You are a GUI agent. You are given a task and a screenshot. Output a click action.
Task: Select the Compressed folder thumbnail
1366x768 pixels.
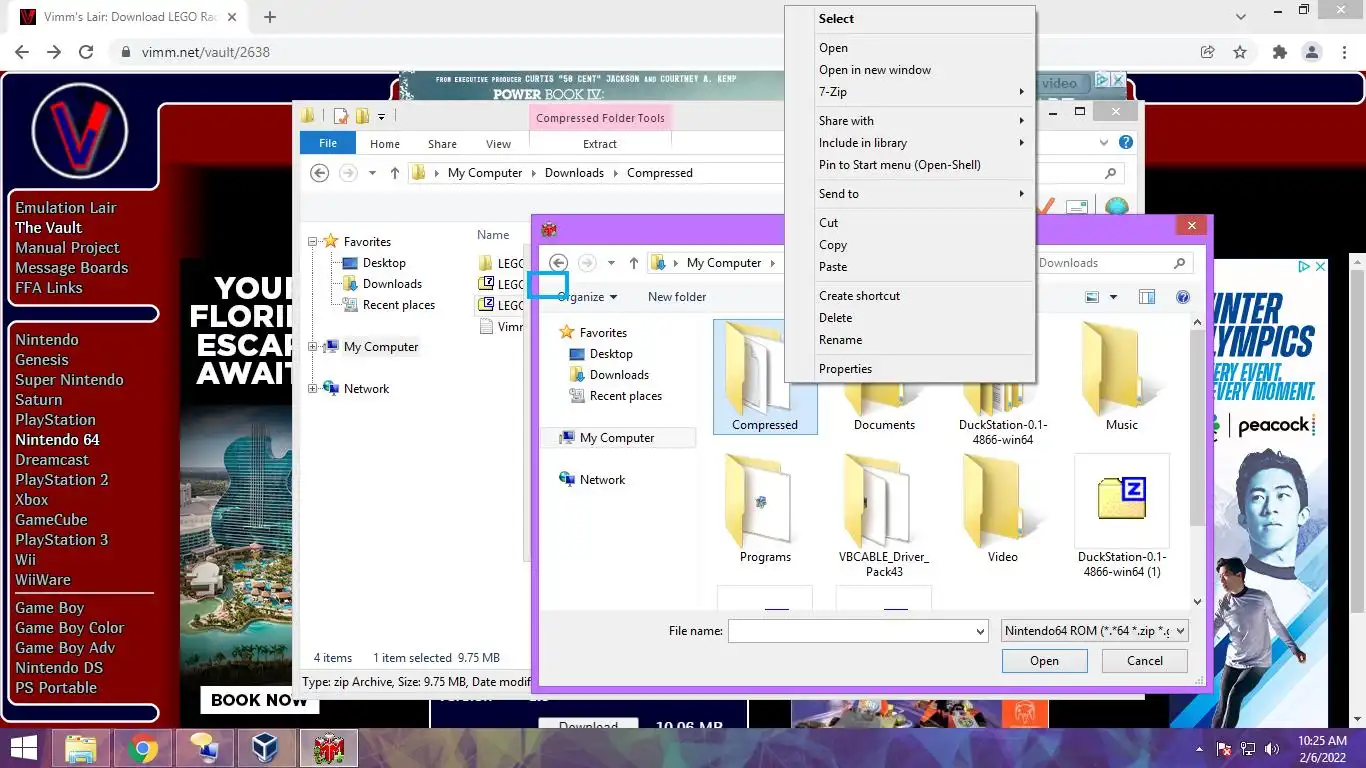(765, 377)
